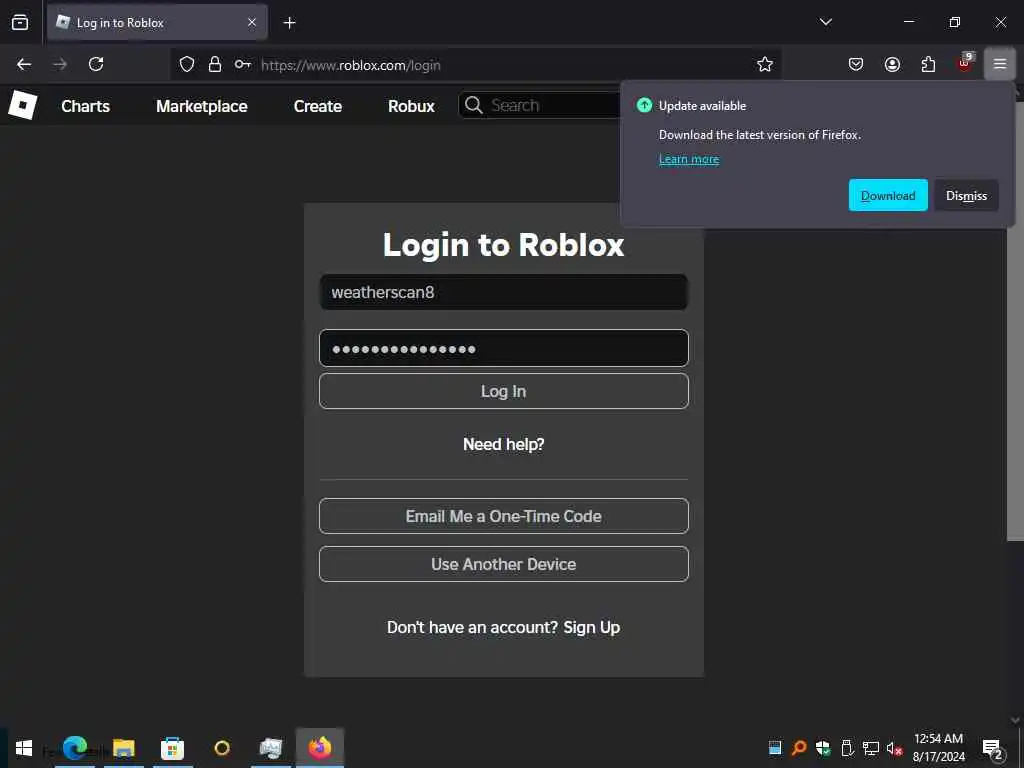
Task: Bookmark this page with star icon
Action: click(x=765, y=64)
